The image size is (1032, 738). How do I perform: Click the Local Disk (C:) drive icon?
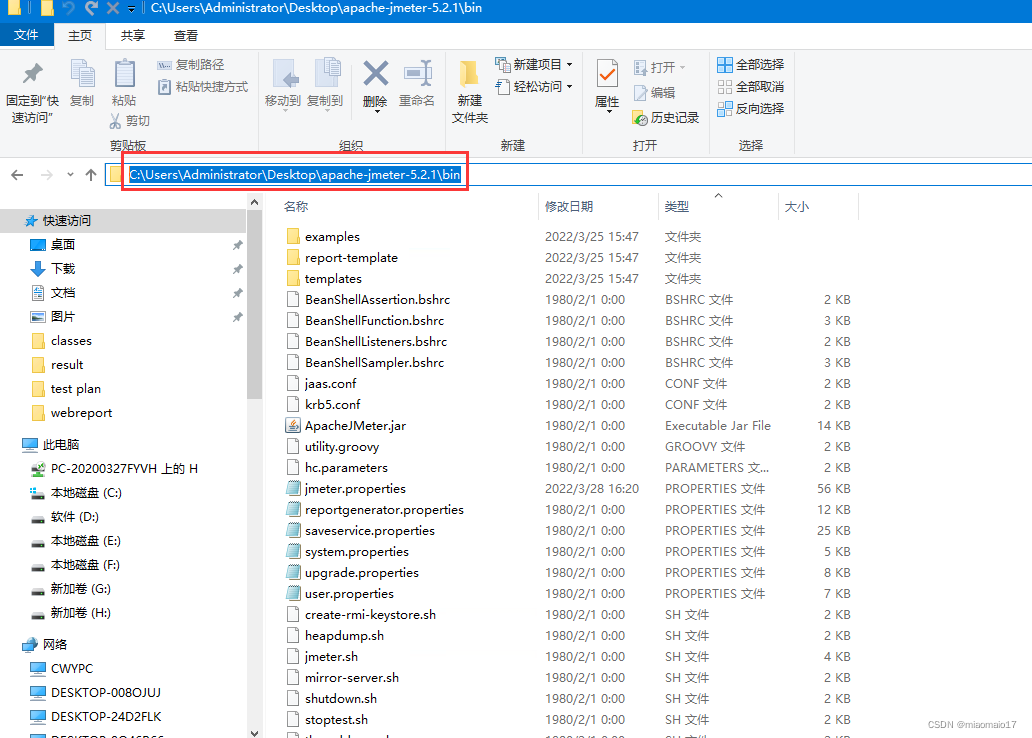click(x=38, y=492)
